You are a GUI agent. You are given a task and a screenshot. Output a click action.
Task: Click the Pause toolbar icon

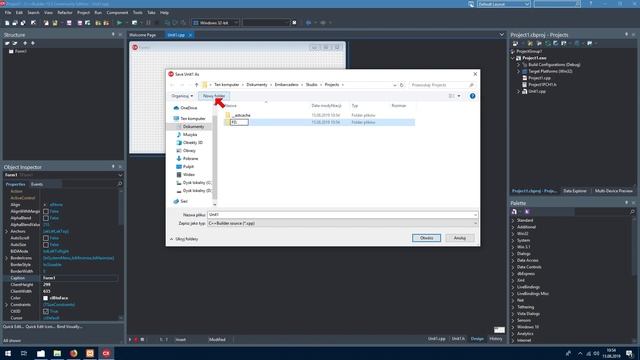[148, 23]
